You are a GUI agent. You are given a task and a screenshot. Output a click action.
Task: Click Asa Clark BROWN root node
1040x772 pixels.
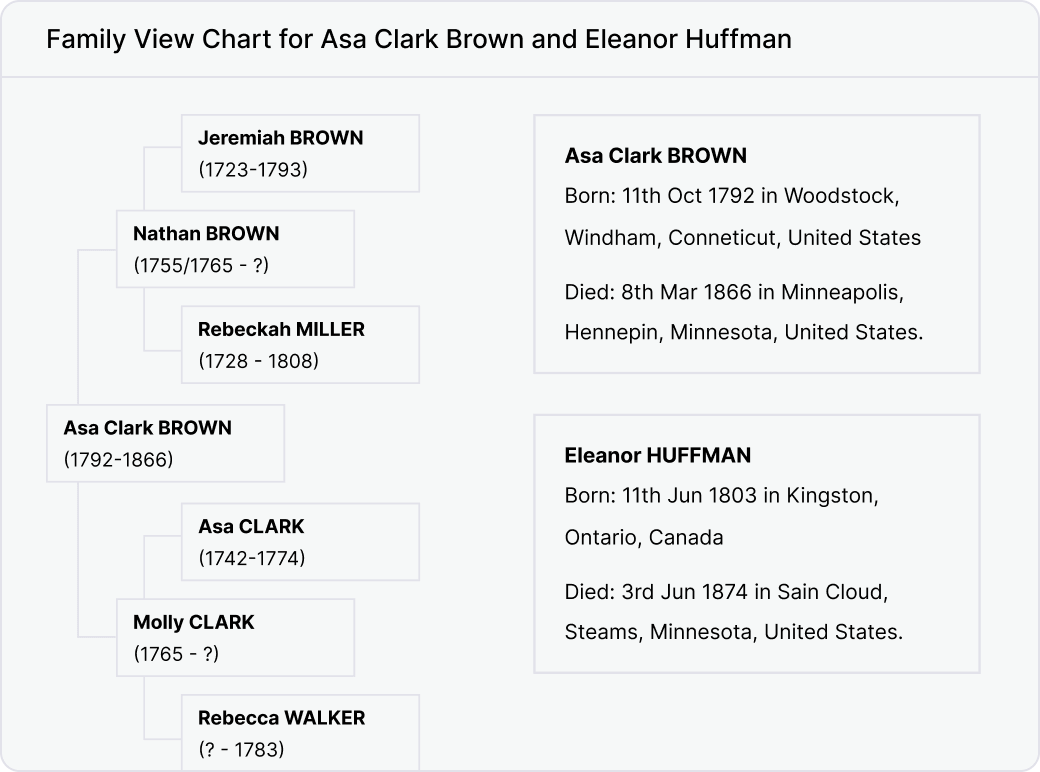click(x=165, y=443)
